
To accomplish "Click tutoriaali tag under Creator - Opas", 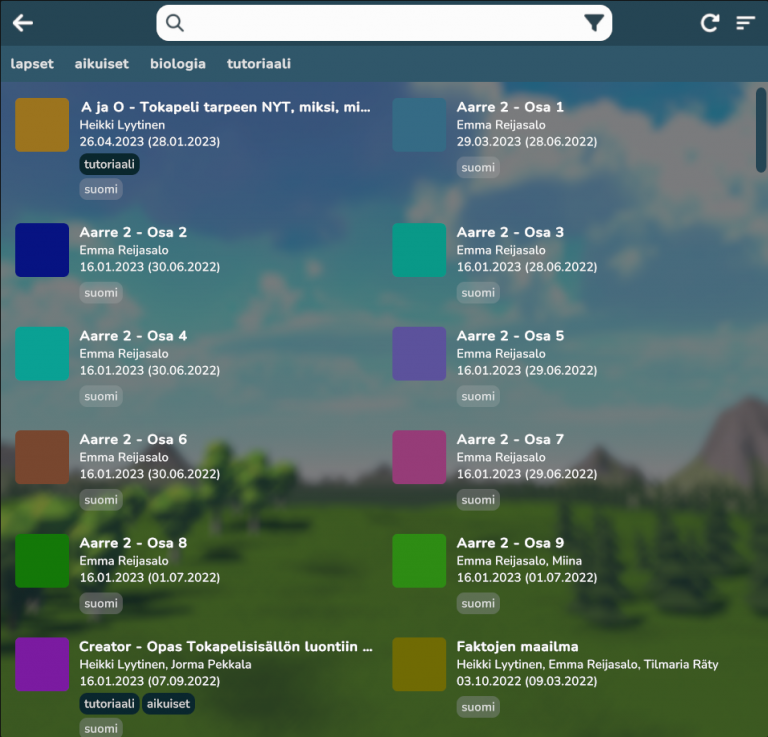I will pos(110,704).
